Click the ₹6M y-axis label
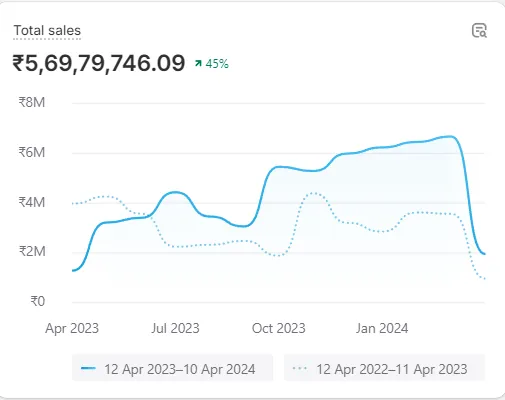The width and height of the screenshot is (505, 400). (32, 152)
